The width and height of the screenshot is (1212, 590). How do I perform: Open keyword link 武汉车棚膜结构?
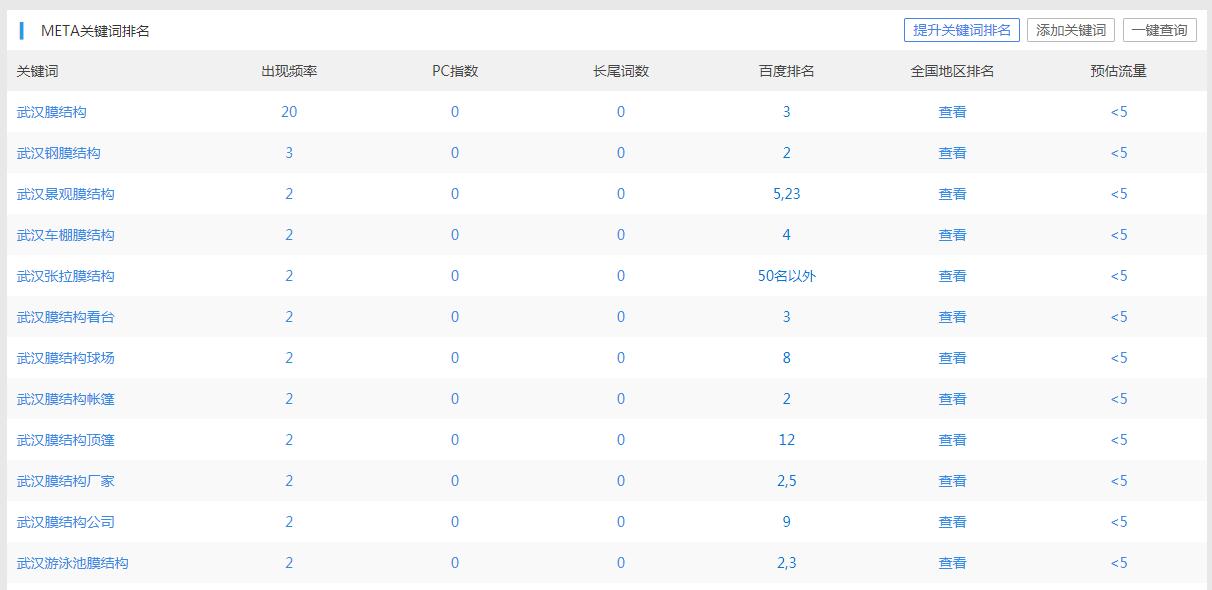(x=66, y=235)
